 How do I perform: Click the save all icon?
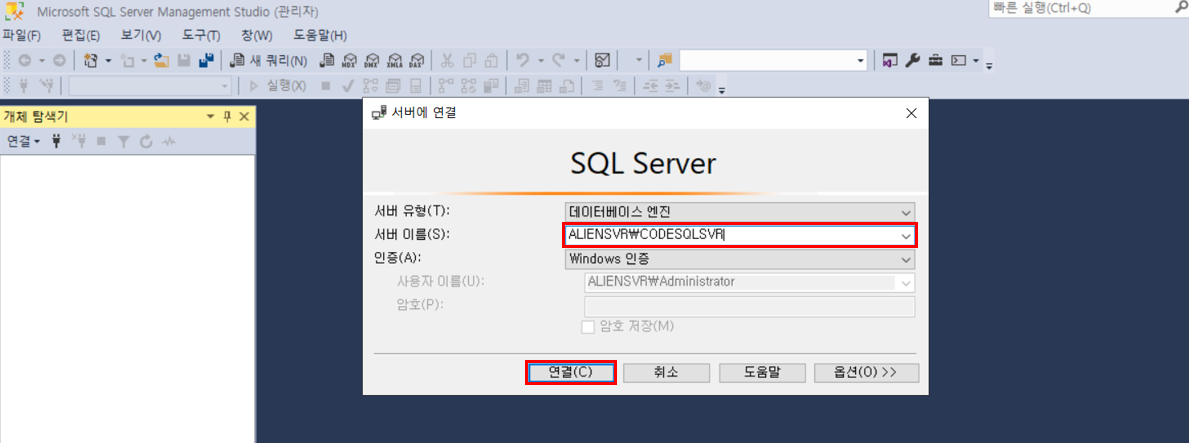(x=205, y=61)
